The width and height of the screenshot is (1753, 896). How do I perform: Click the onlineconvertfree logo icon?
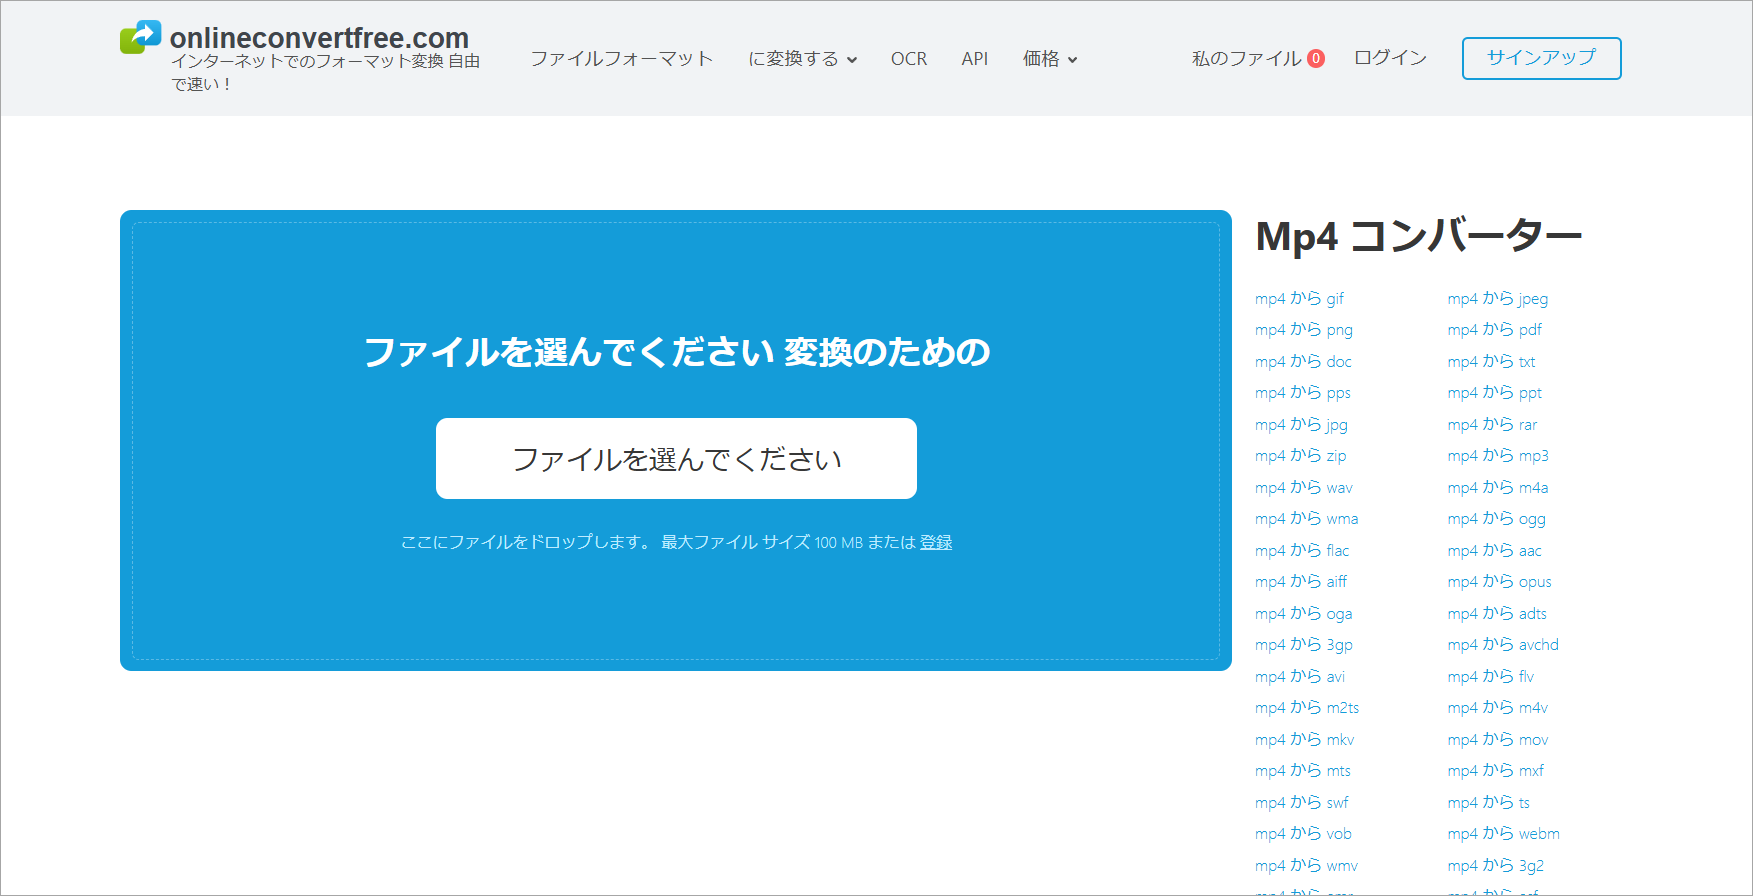tap(140, 37)
